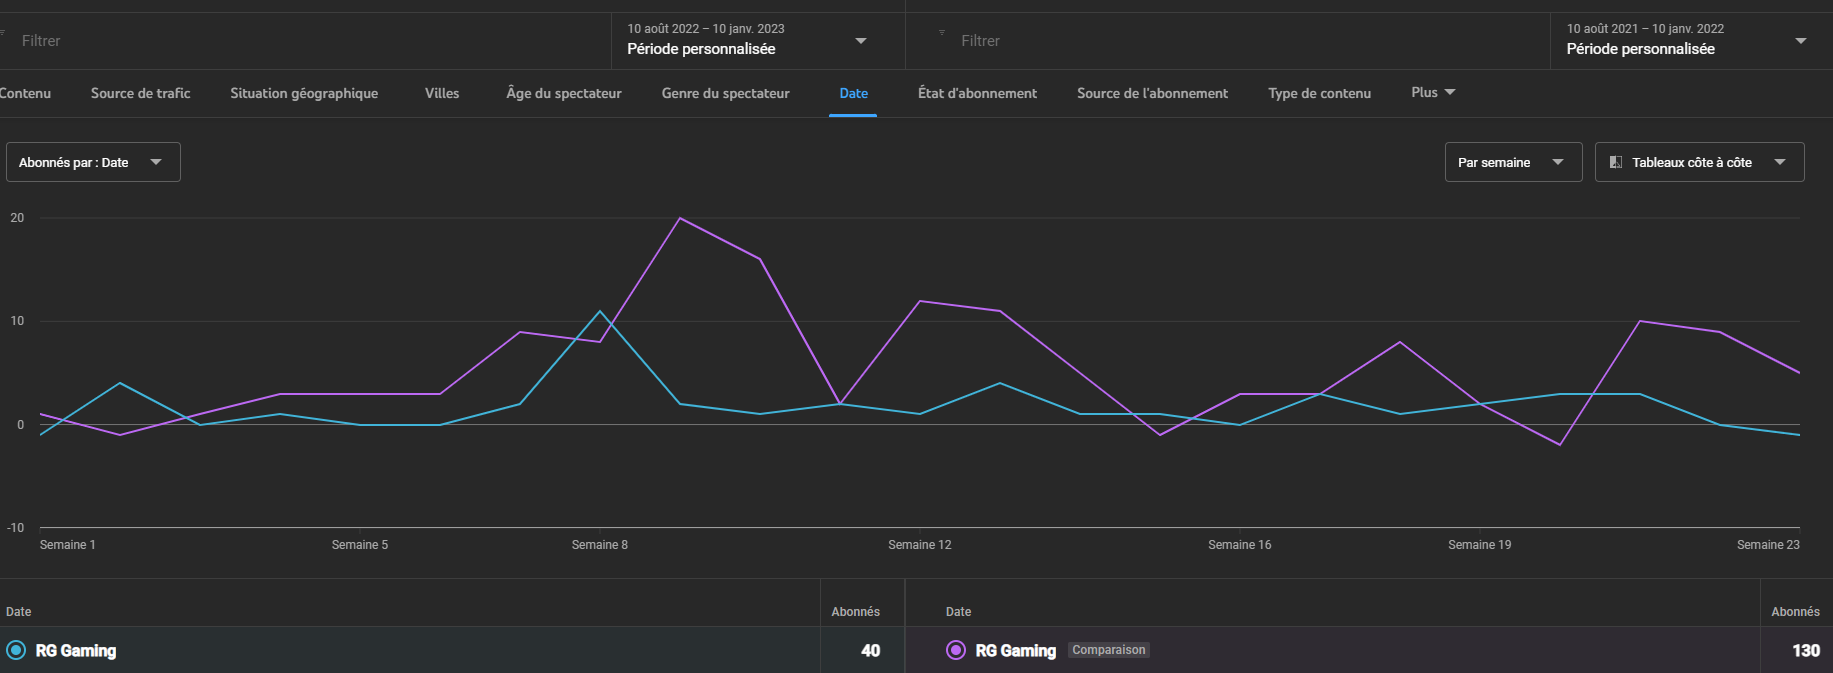
Task: Click the Semaine 16 axis label
Action: click(1240, 545)
